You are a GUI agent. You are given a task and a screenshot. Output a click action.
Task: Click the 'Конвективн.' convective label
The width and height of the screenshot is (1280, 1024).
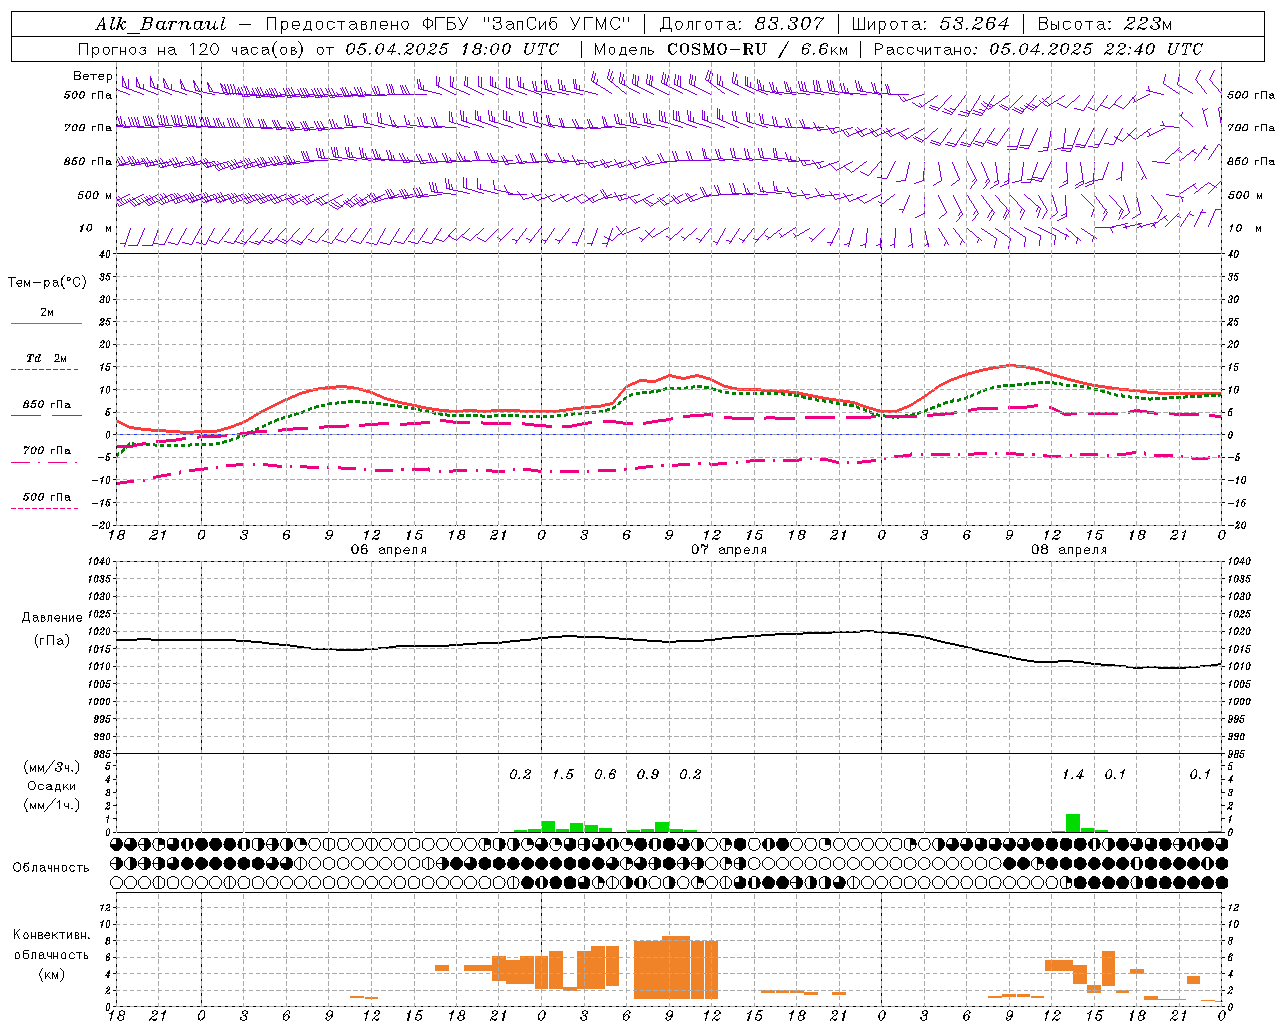coord(52,935)
